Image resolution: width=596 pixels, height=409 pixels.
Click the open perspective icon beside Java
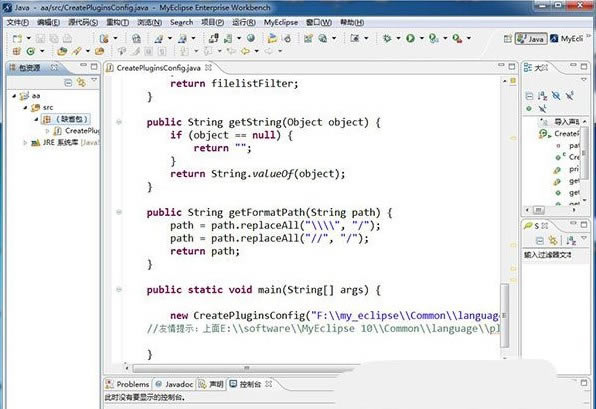[507, 38]
